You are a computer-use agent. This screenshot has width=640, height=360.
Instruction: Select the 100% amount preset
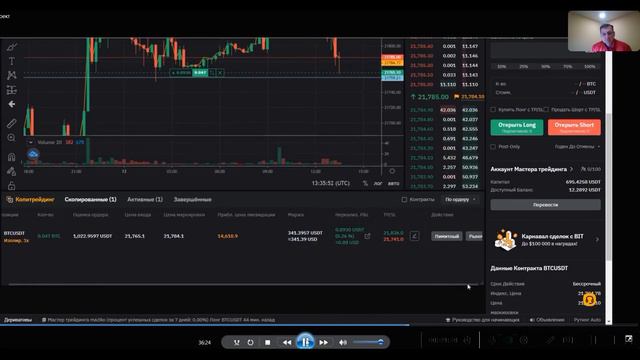pos(589,67)
